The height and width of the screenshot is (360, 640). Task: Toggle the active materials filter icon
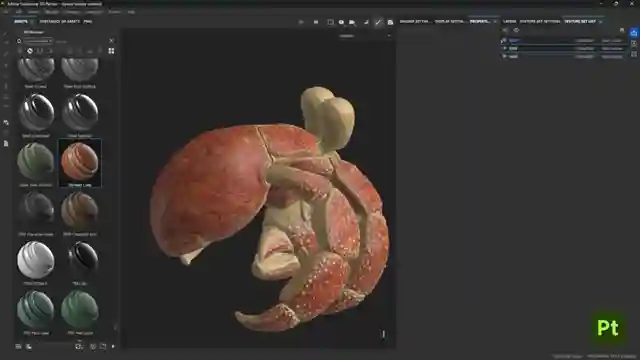(x=30, y=51)
